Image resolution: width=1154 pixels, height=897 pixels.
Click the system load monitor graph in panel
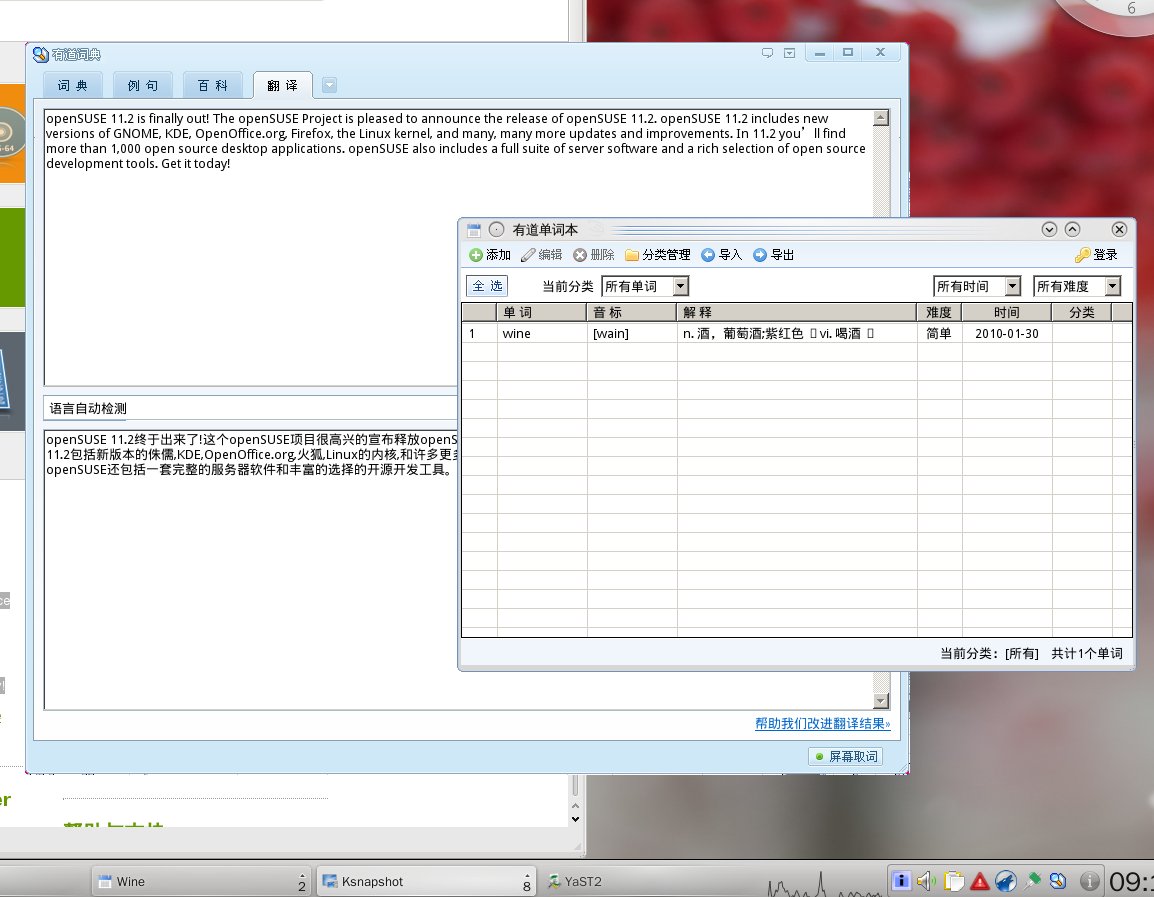[824, 882]
